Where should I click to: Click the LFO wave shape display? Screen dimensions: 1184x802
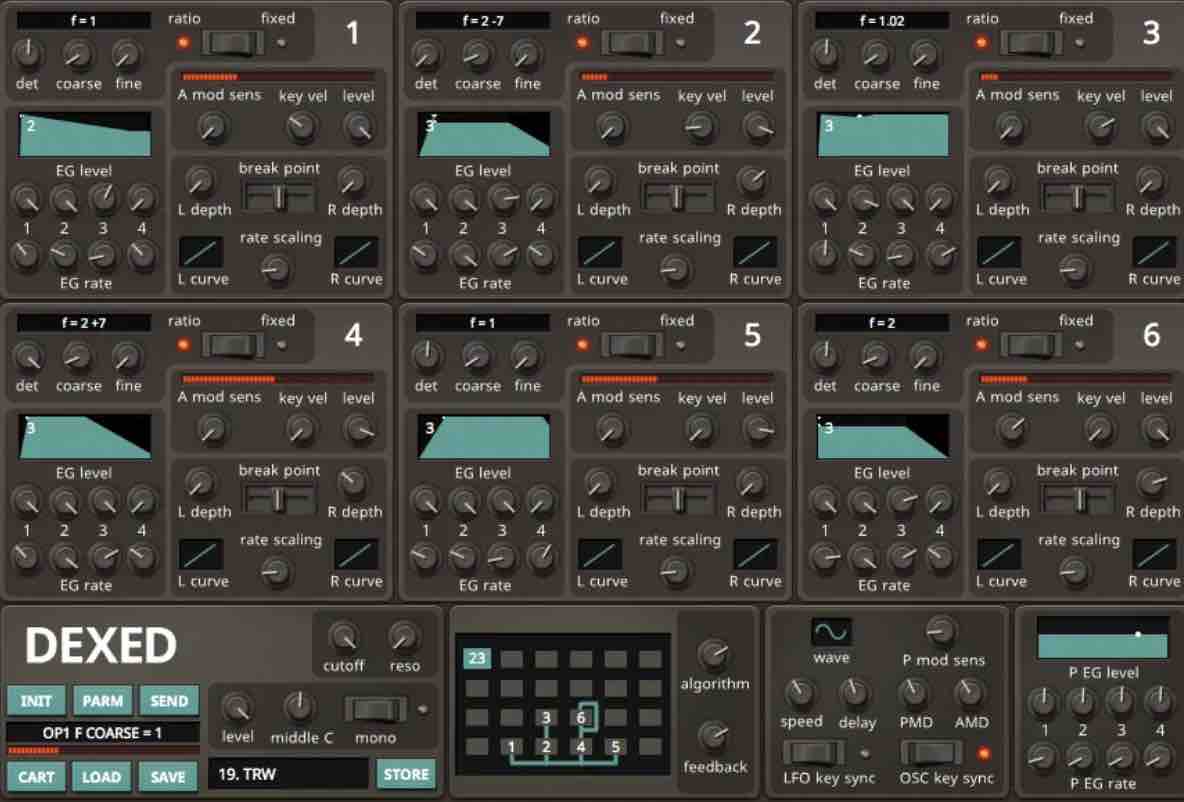click(831, 631)
